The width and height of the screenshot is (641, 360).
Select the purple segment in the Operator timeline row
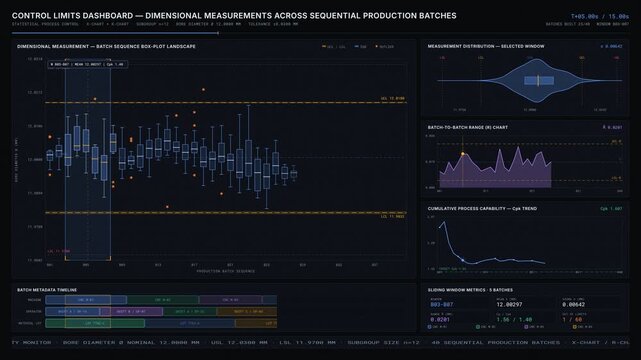point(131,311)
